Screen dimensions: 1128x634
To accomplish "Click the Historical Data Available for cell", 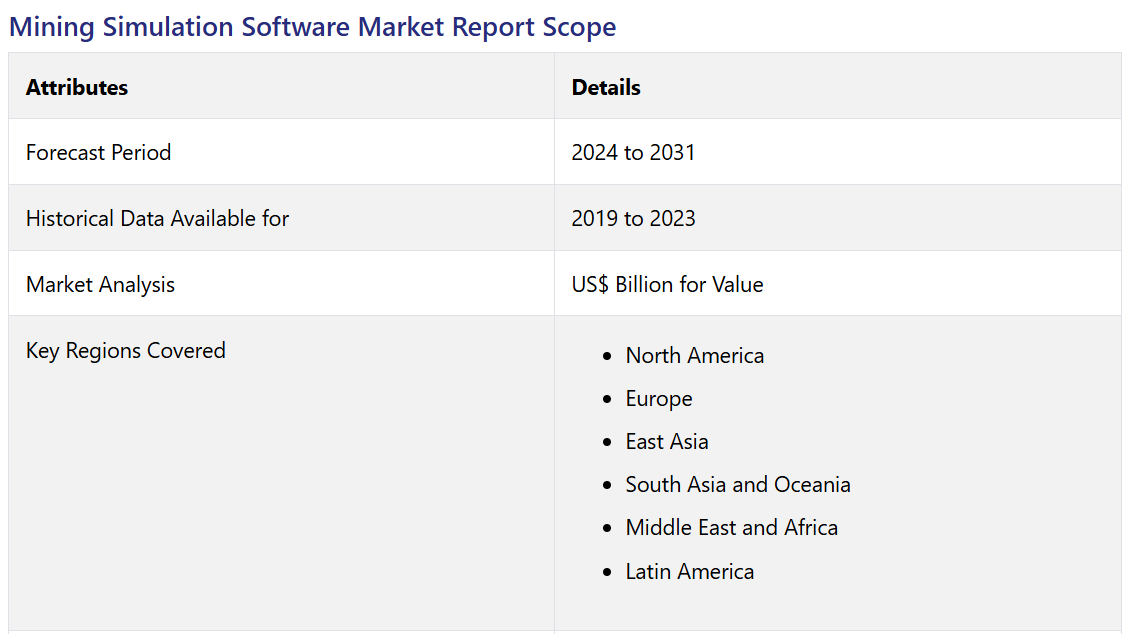I will click(157, 219).
